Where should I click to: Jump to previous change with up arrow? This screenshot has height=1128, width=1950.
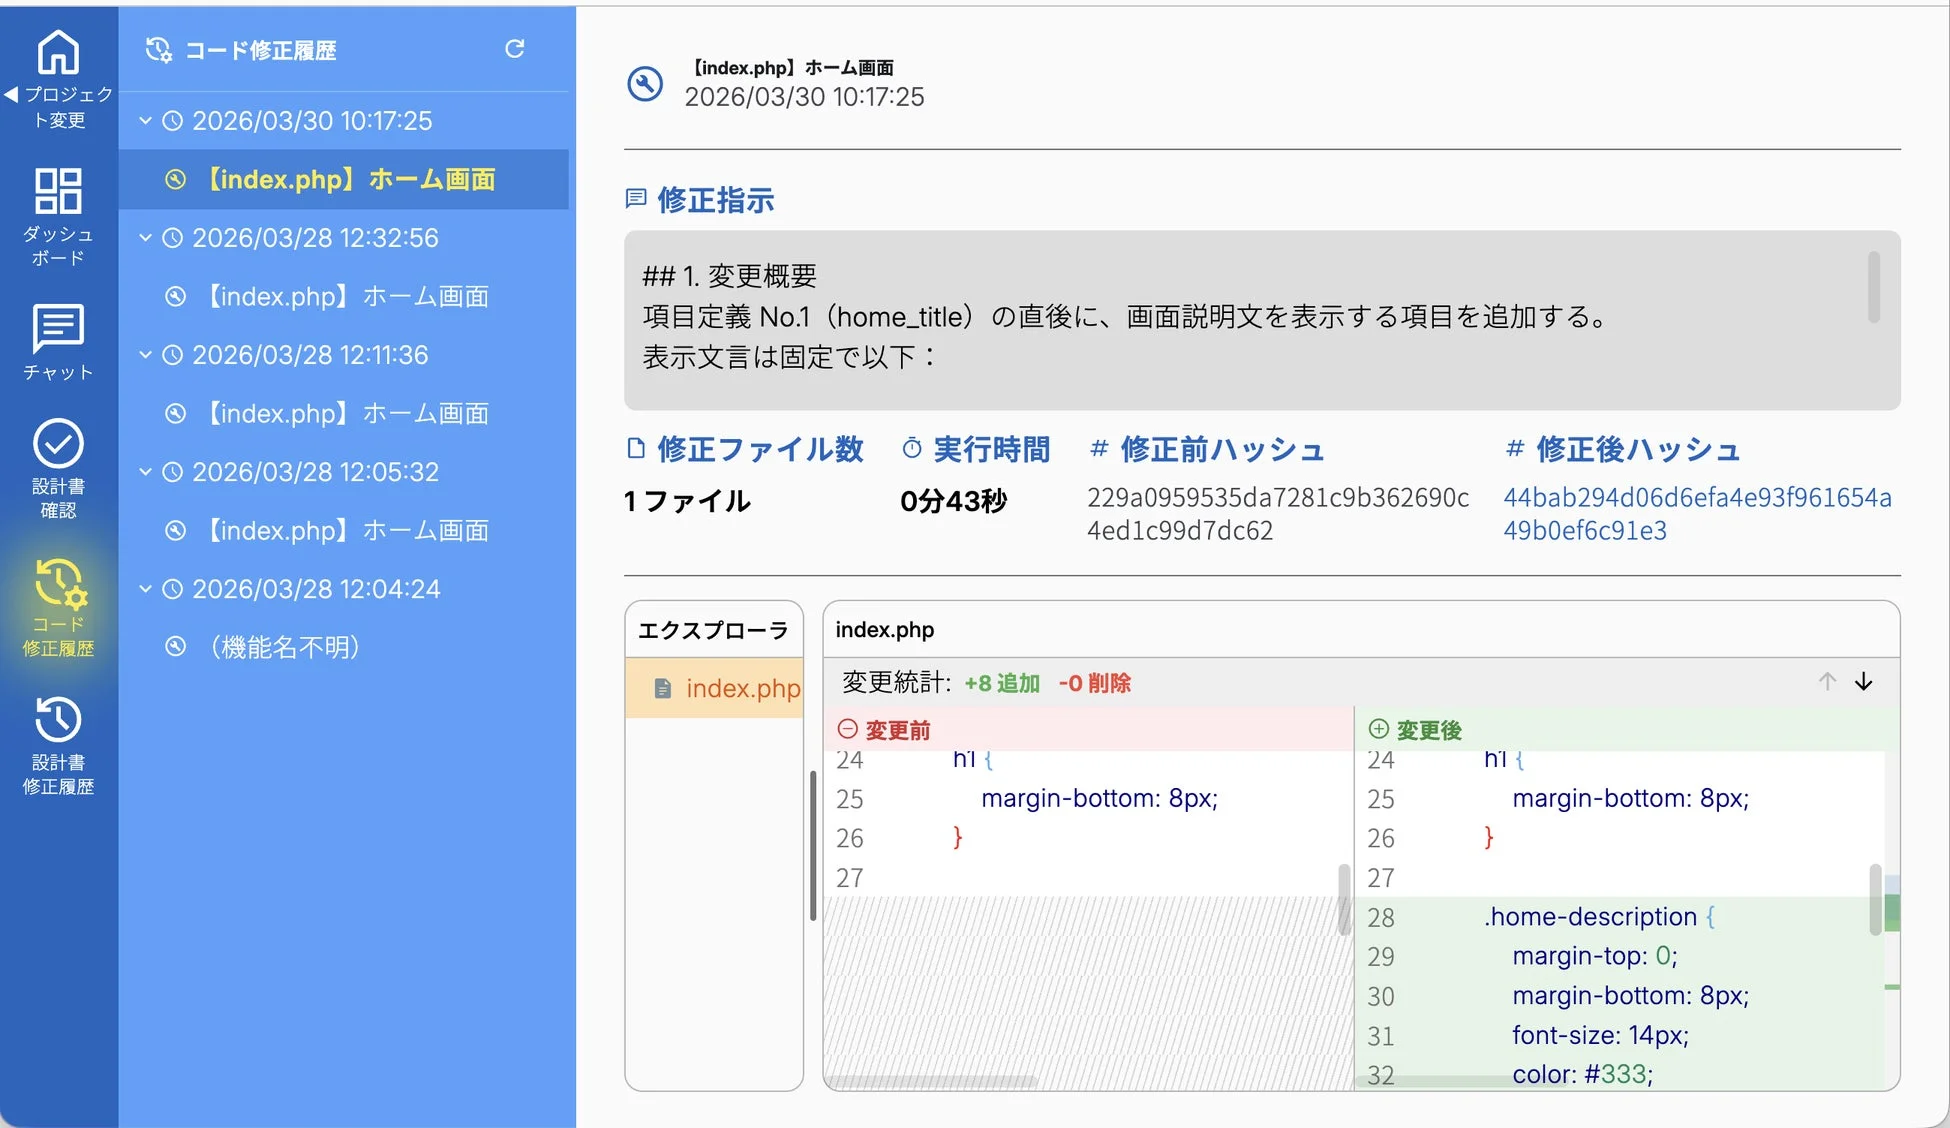1827,681
